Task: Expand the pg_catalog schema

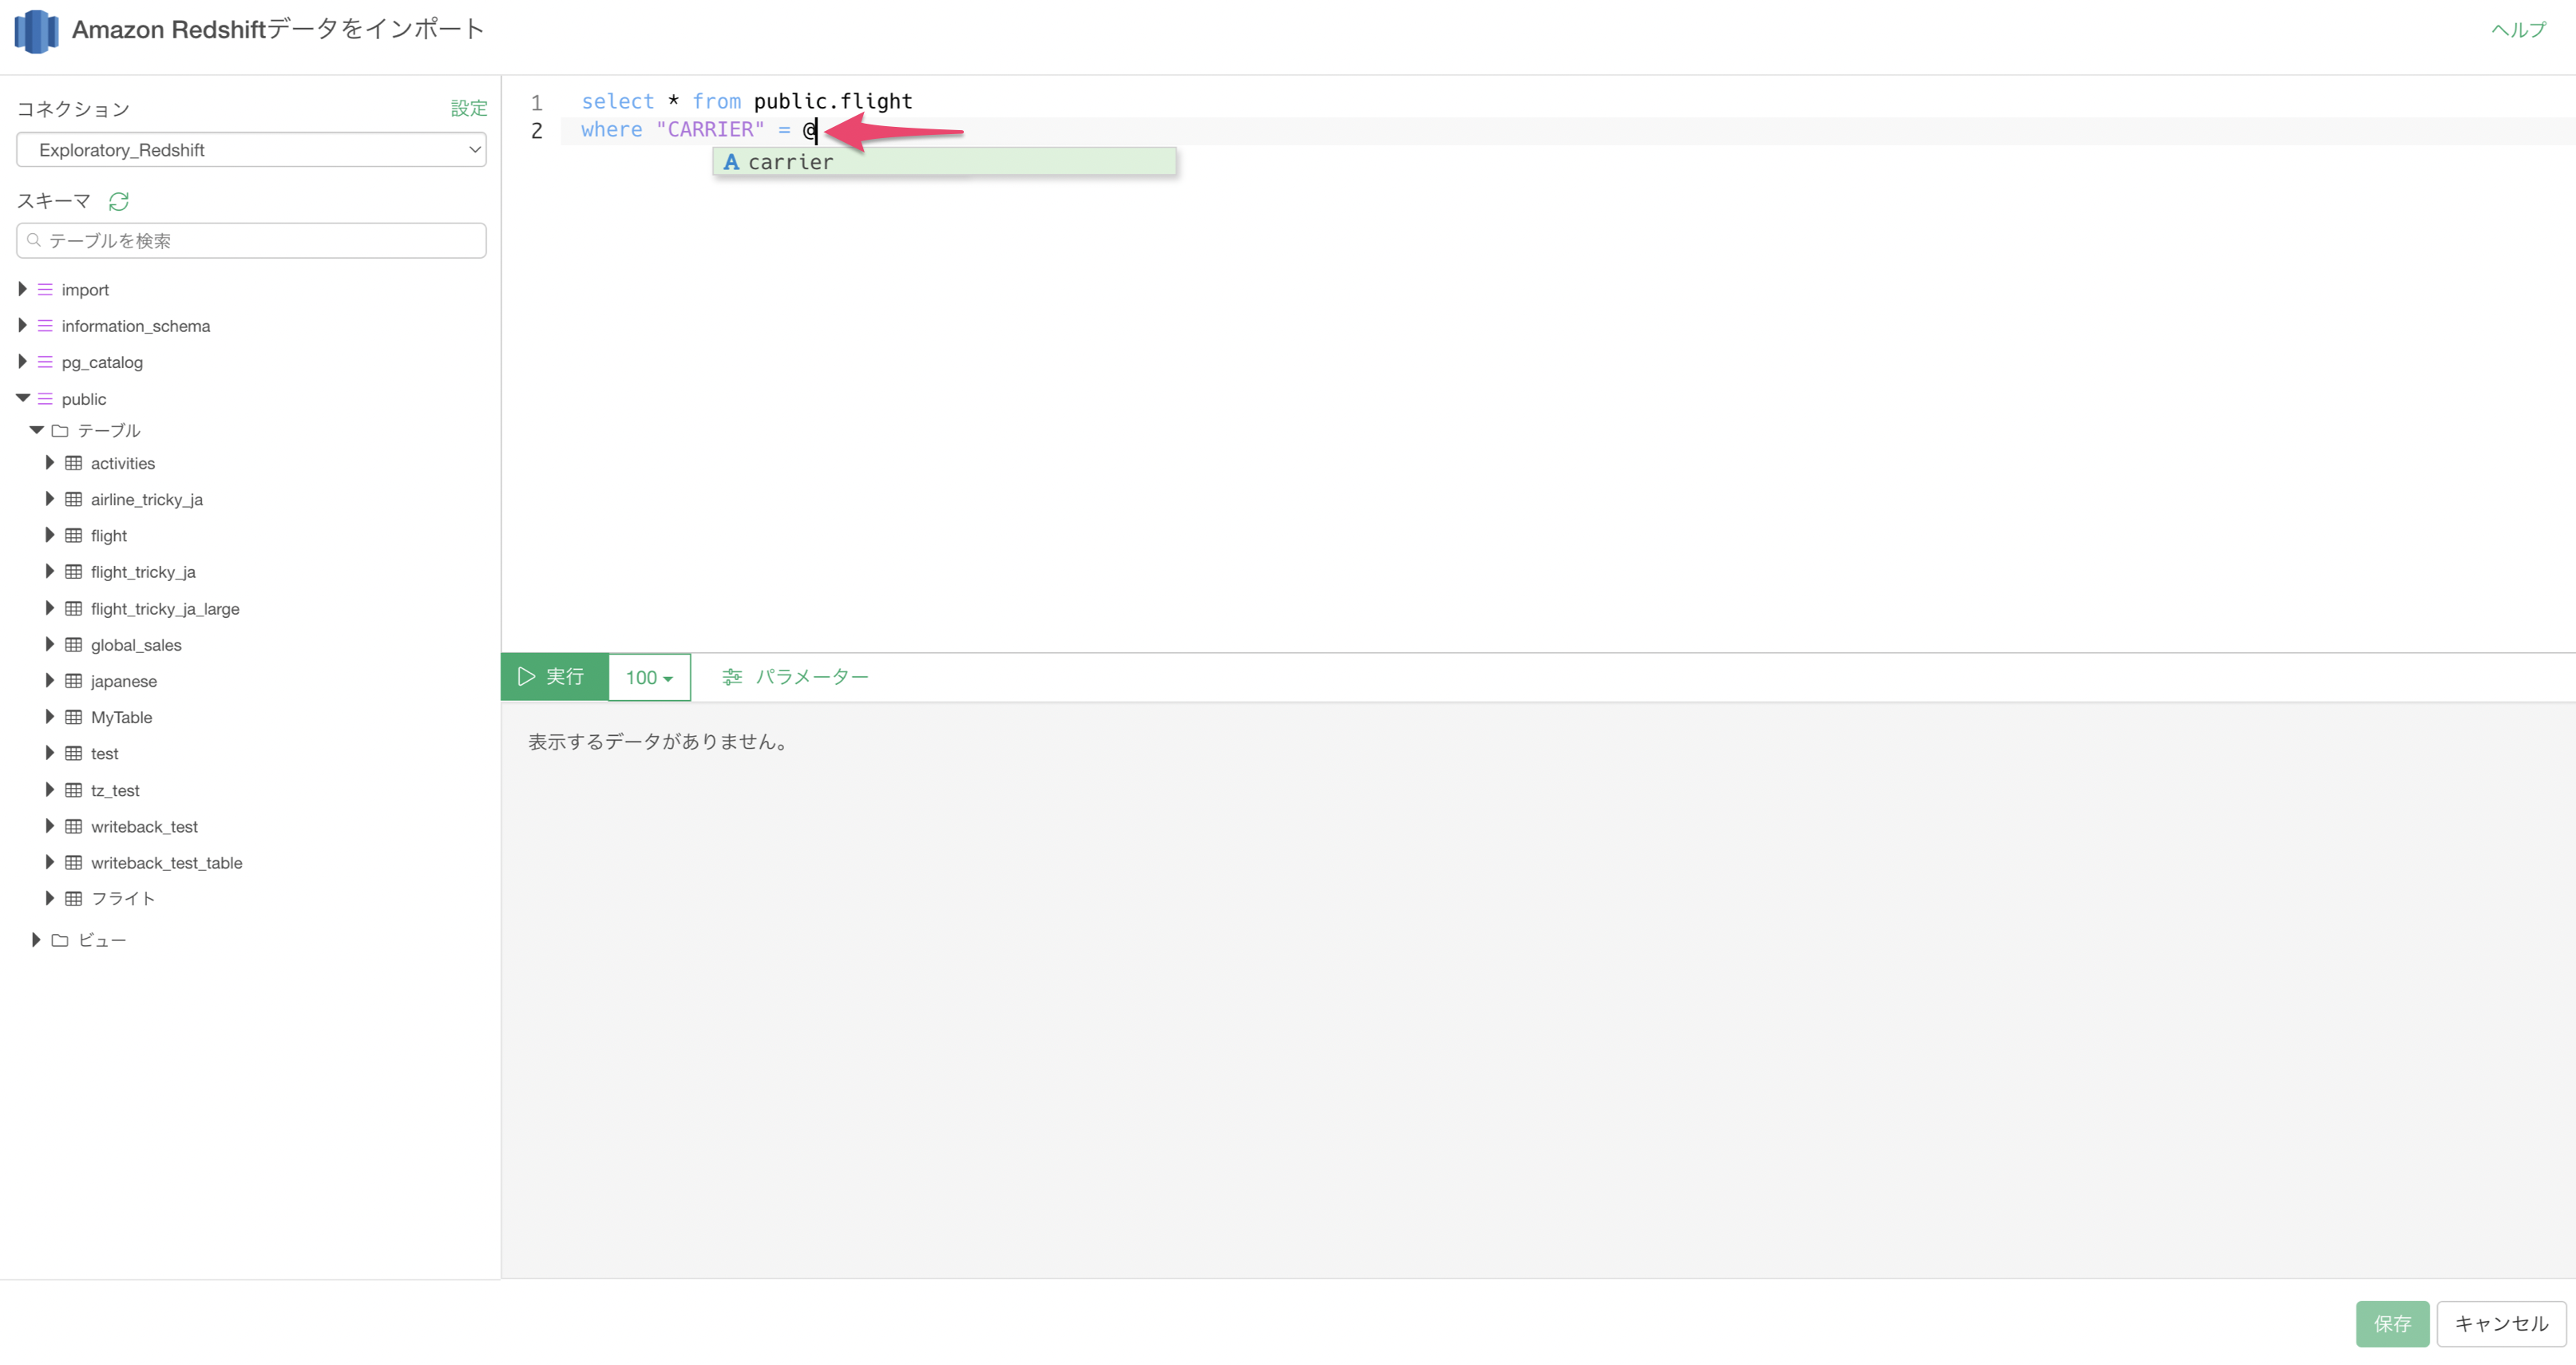Action: 22,361
